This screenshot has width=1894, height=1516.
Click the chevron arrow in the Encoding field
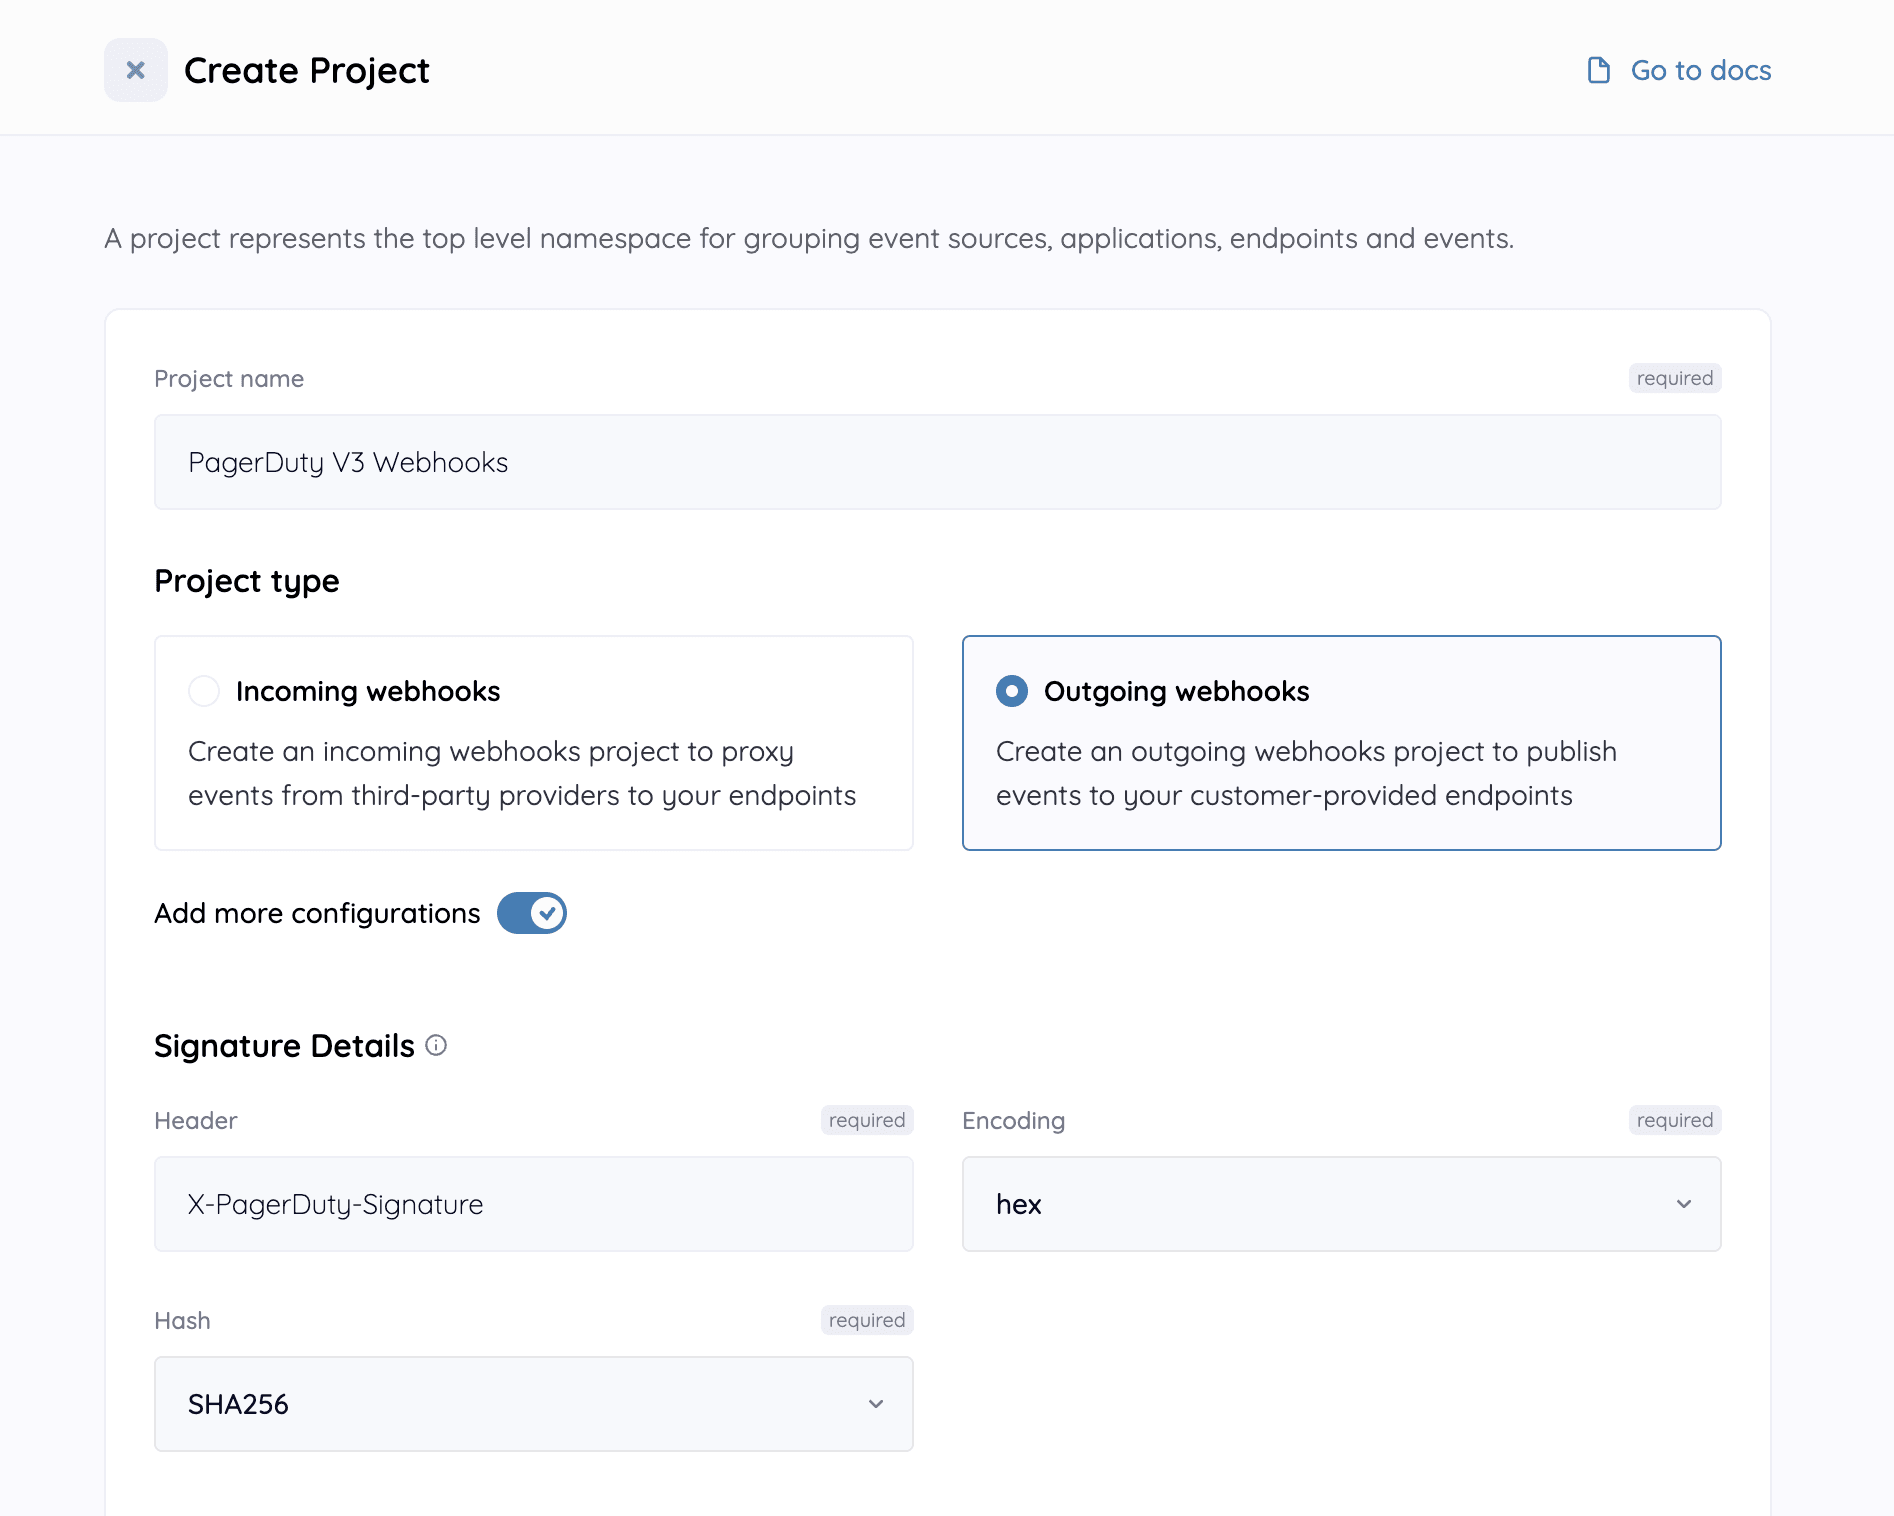pyautogui.click(x=1684, y=1204)
